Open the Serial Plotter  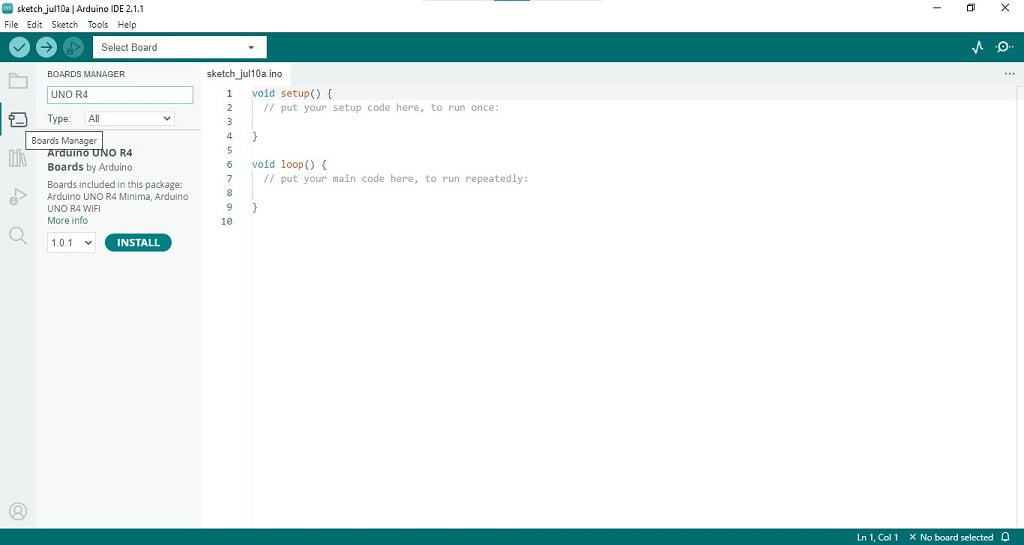[978, 47]
